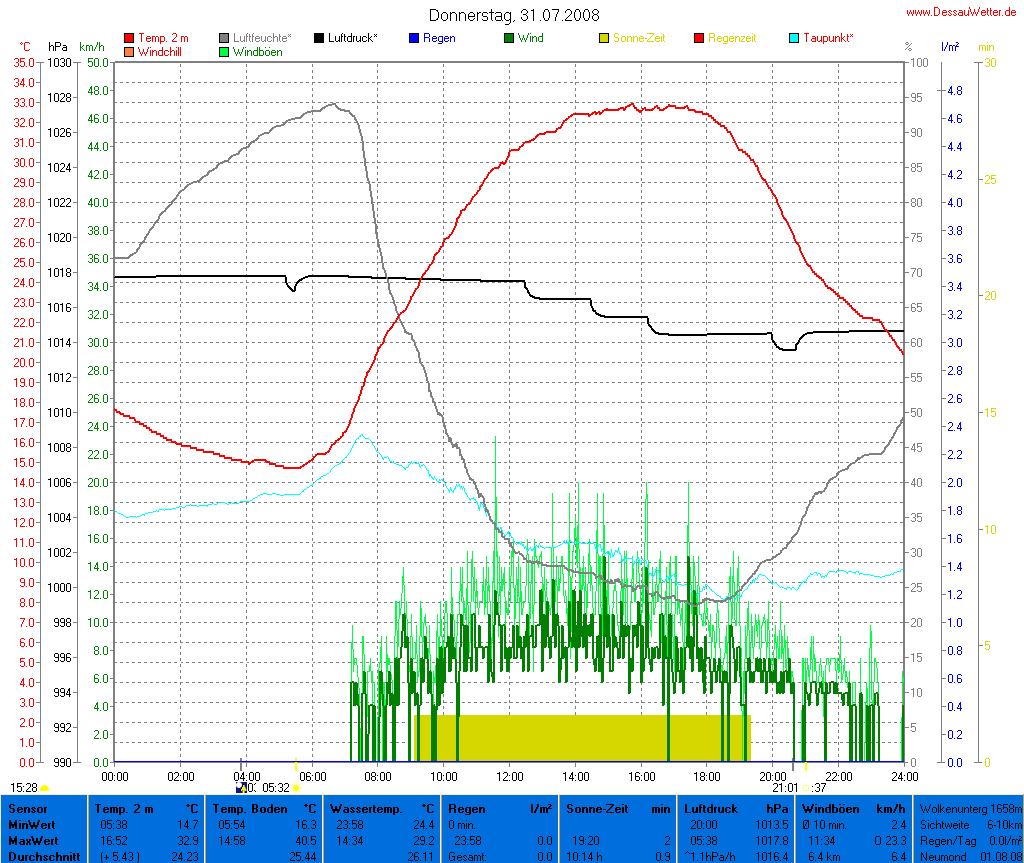Click the Wolkenunterg. value in info panel

[x=968, y=807]
